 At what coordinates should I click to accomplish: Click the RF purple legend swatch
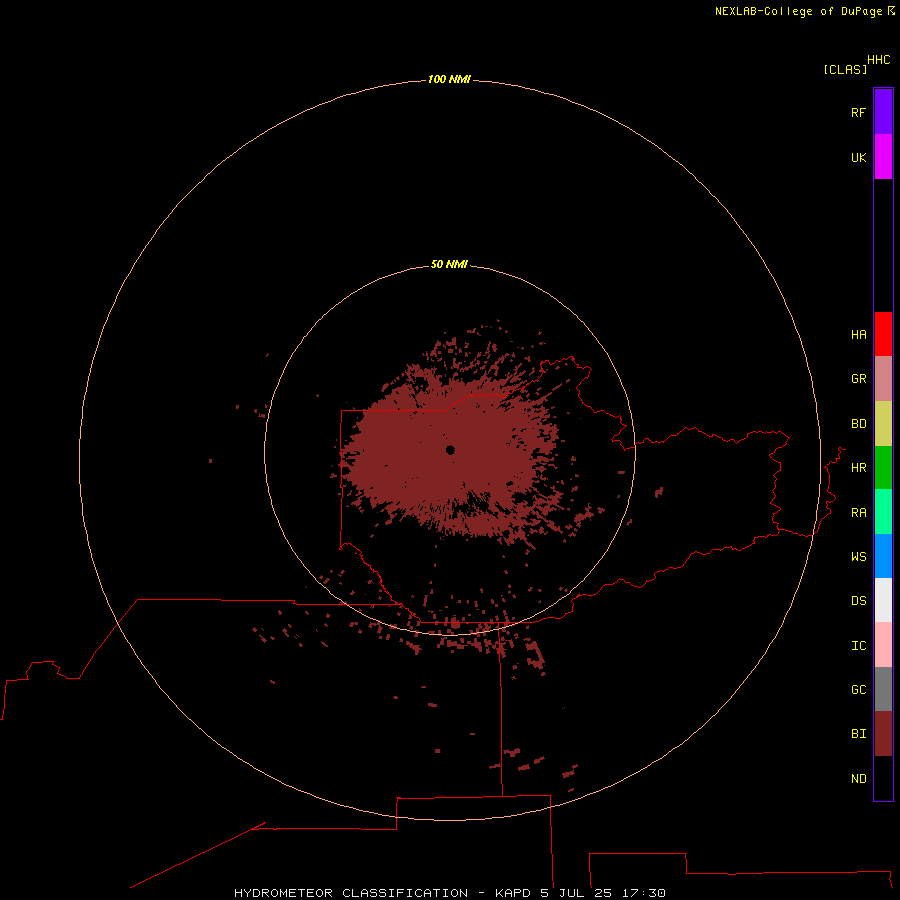(x=883, y=112)
